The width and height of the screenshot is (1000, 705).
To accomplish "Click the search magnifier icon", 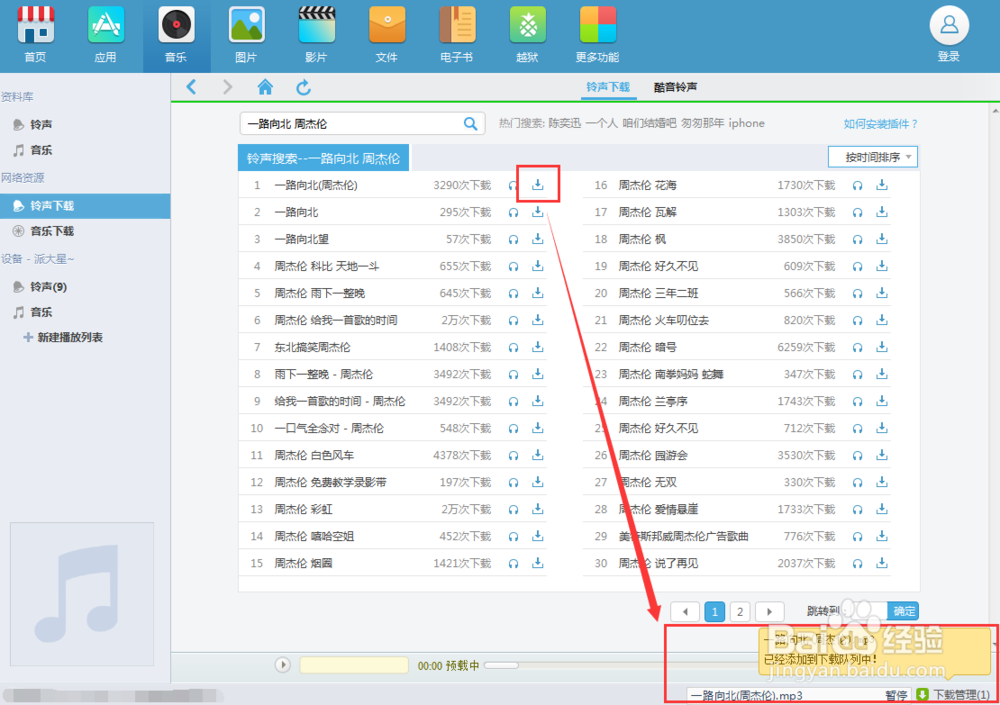I will click(470, 124).
